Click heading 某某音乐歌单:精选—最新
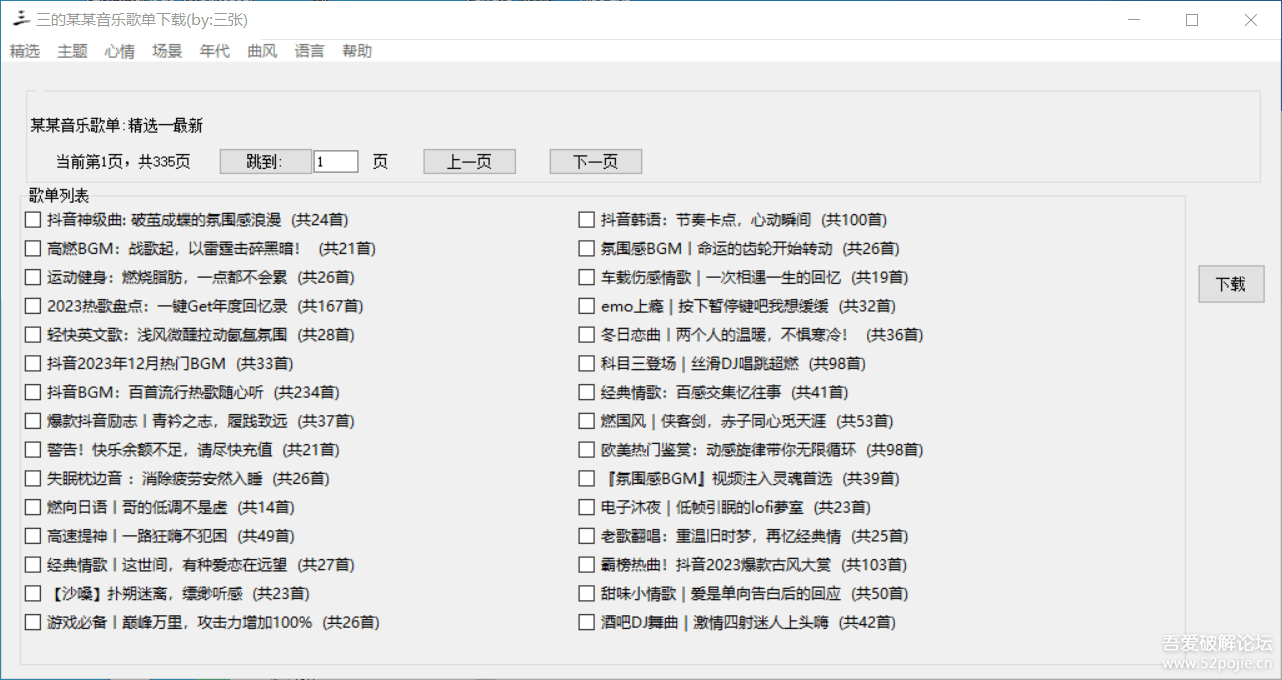This screenshot has height=680, width=1282. [x=116, y=126]
